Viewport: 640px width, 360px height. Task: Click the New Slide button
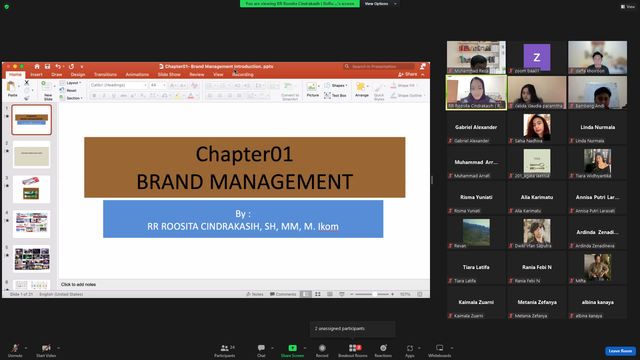tap(47, 91)
